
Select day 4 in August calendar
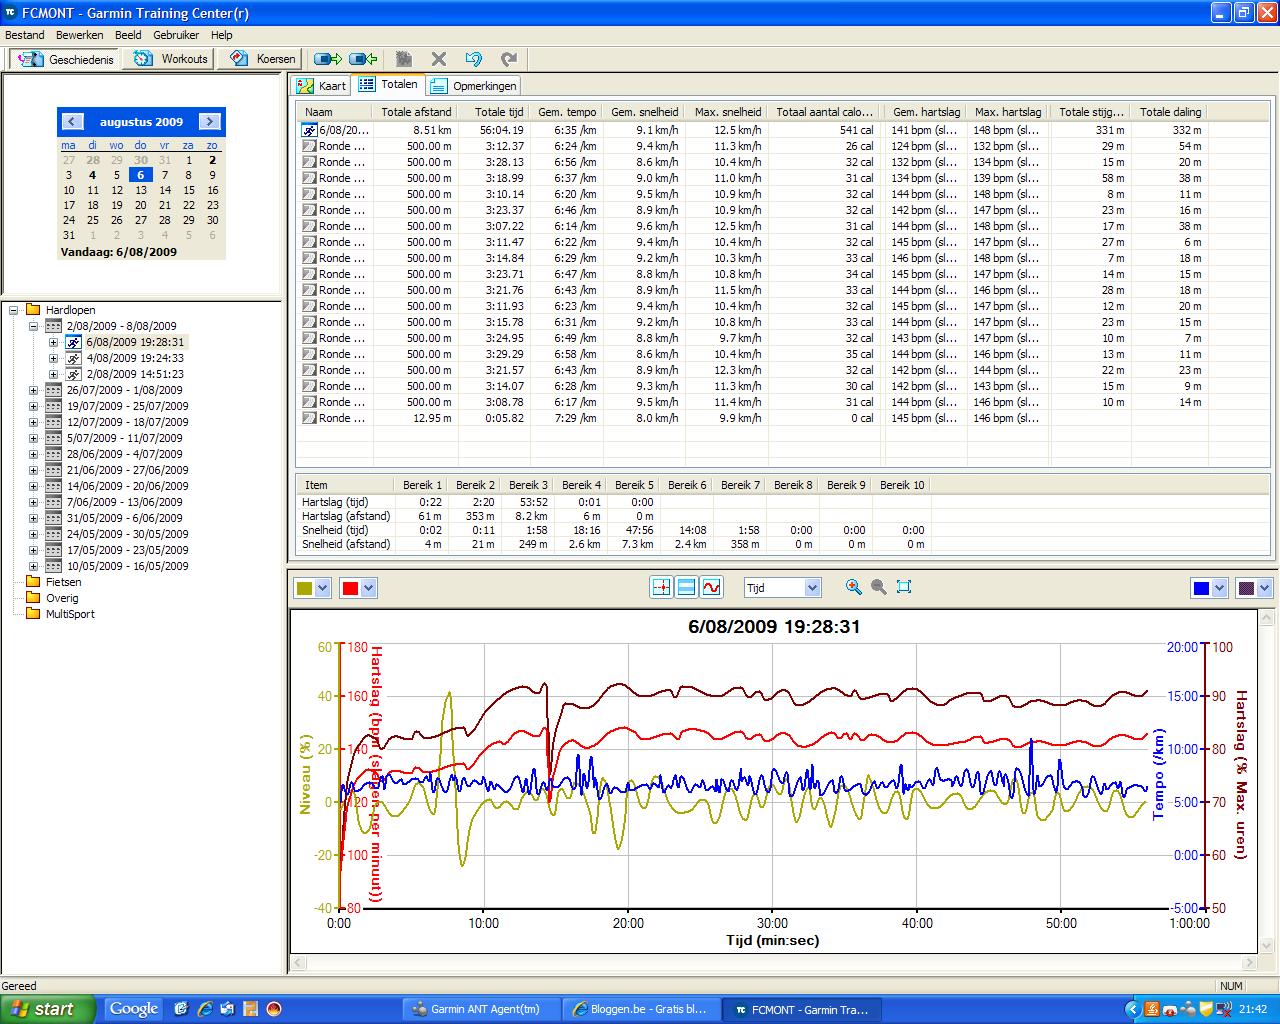pyautogui.click(x=93, y=175)
